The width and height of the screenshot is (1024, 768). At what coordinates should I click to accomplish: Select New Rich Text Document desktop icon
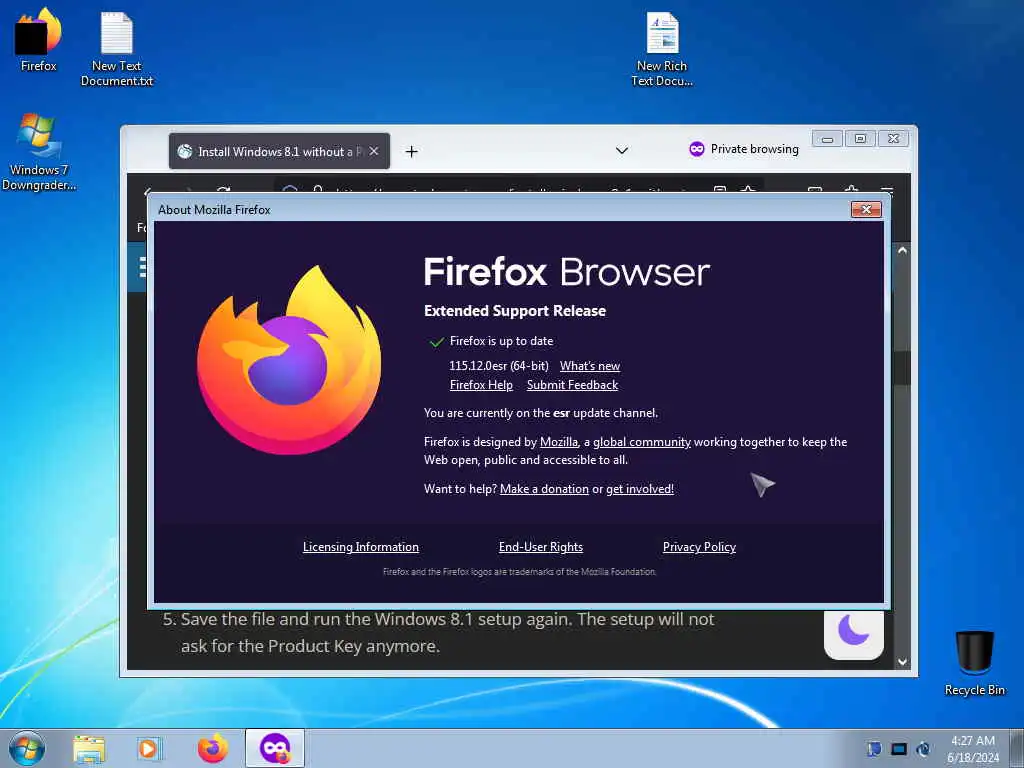(662, 49)
